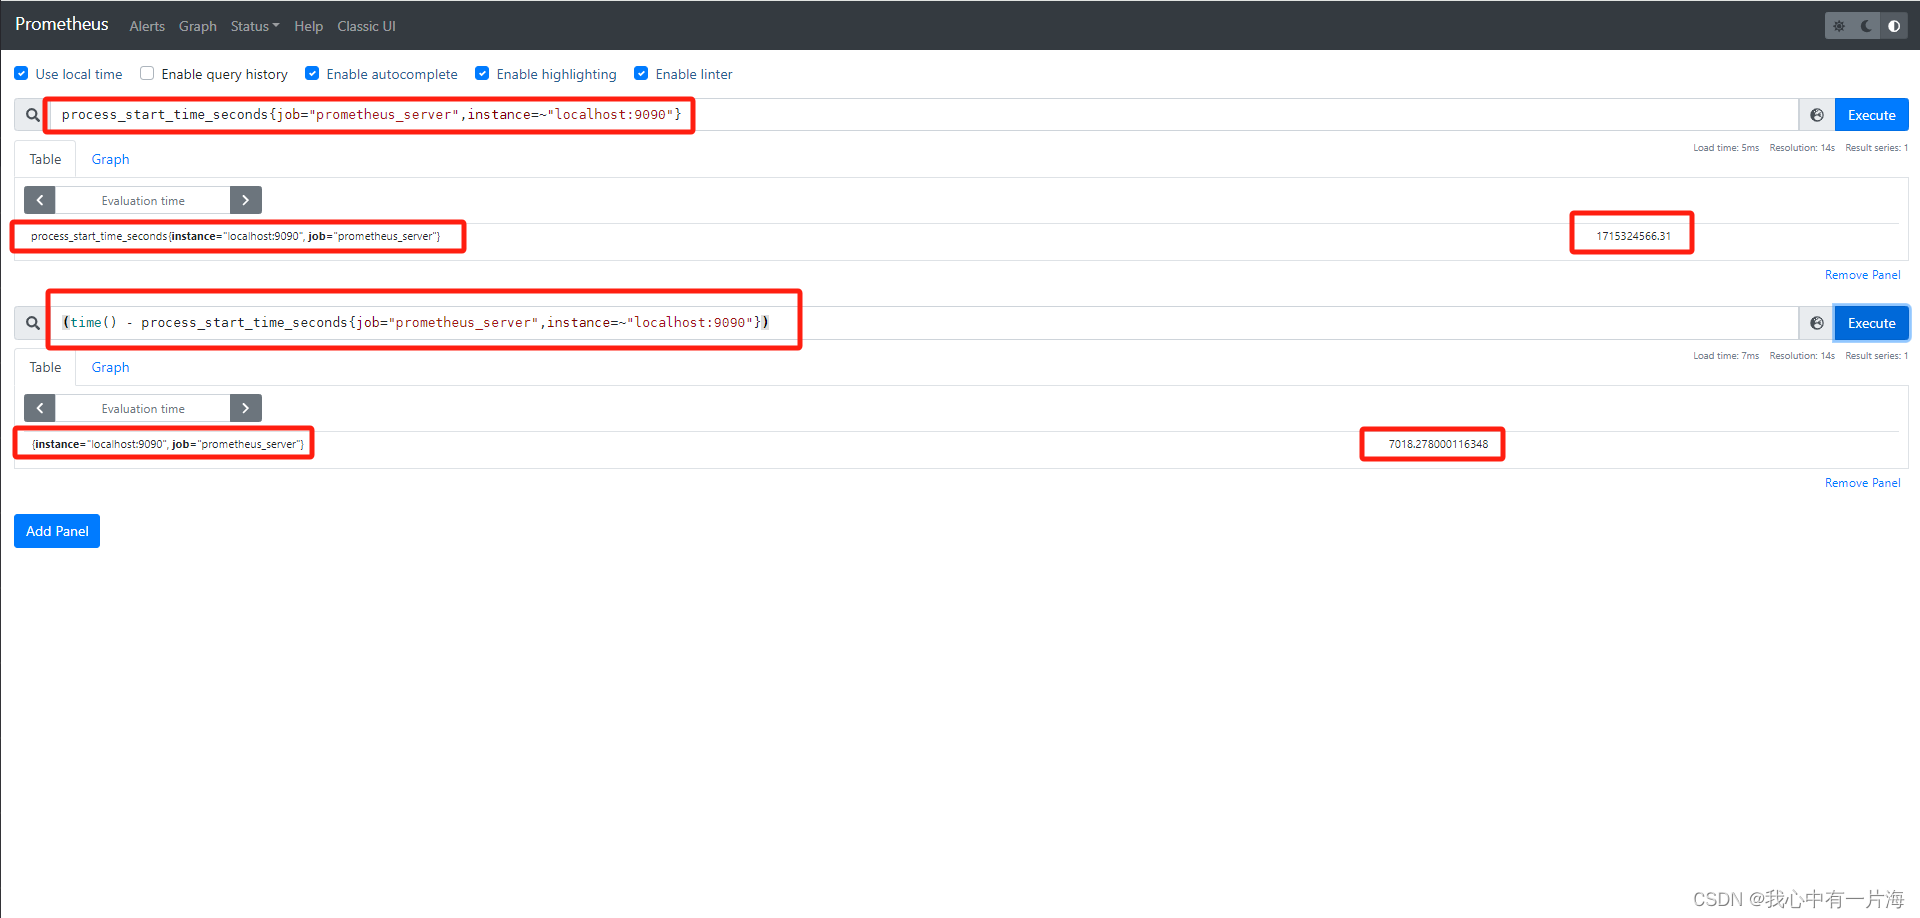The image size is (1920, 918).
Task: Select the auto-contrast theme icon
Action: (x=1894, y=26)
